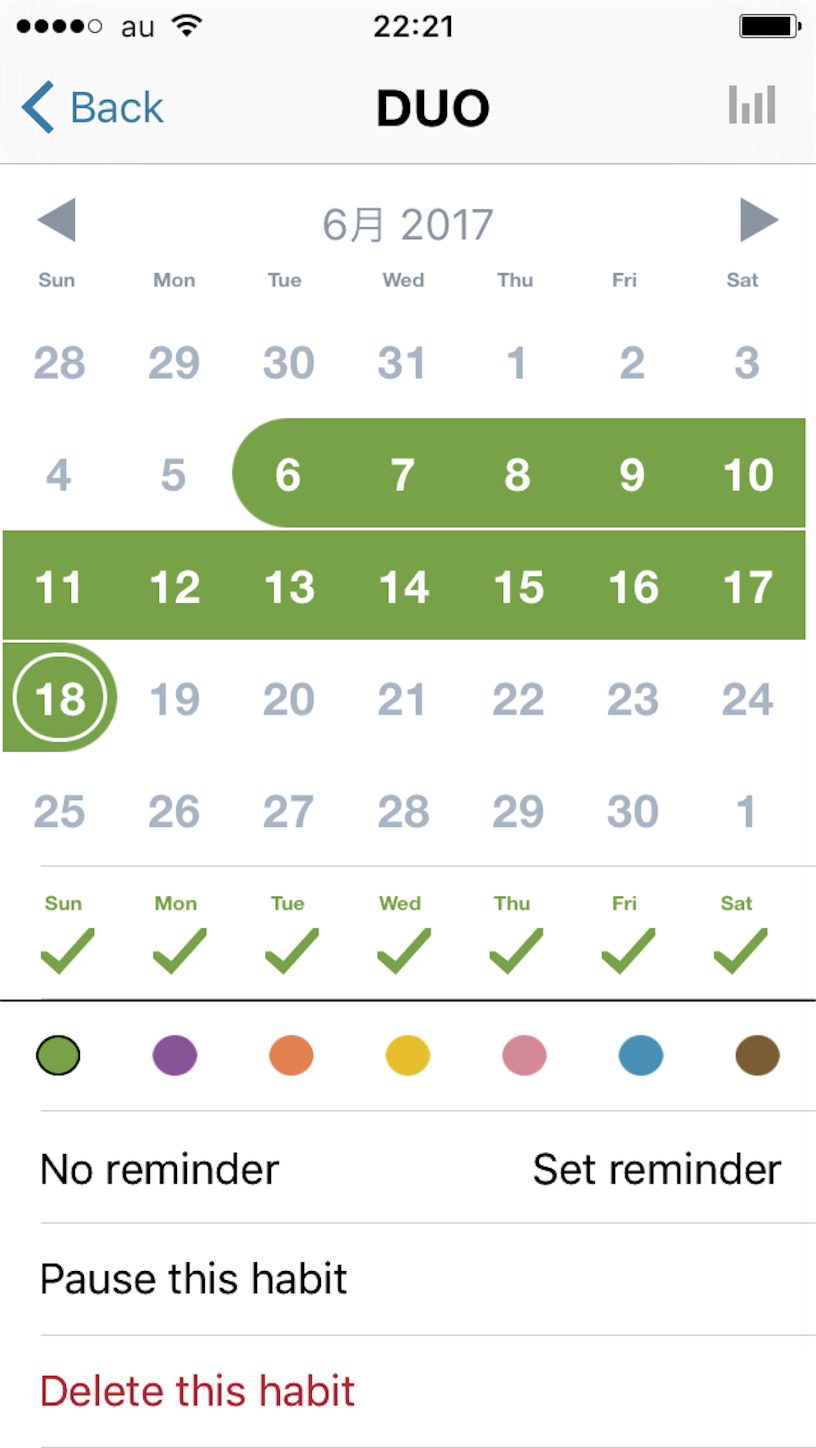The height and width of the screenshot is (1448, 816).
Task: Tap Pause this habit
Action: 194,1279
